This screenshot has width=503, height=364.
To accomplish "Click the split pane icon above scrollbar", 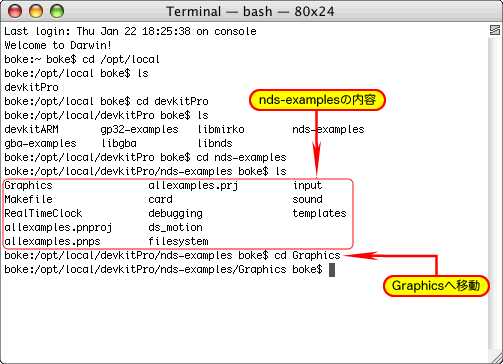I will pos(495,30).
